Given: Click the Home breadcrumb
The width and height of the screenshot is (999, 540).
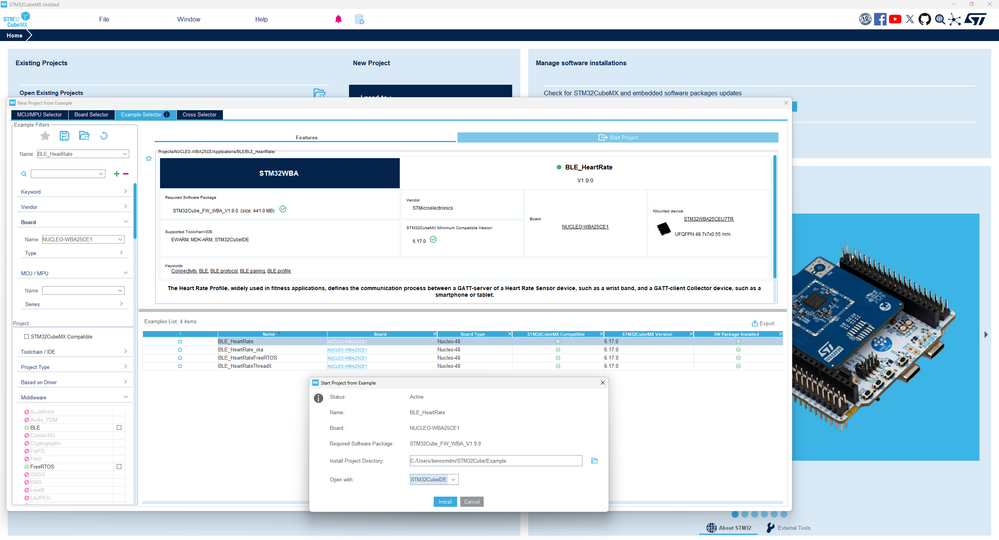Looking at the screenshot, I should click(x=15, y=36).
